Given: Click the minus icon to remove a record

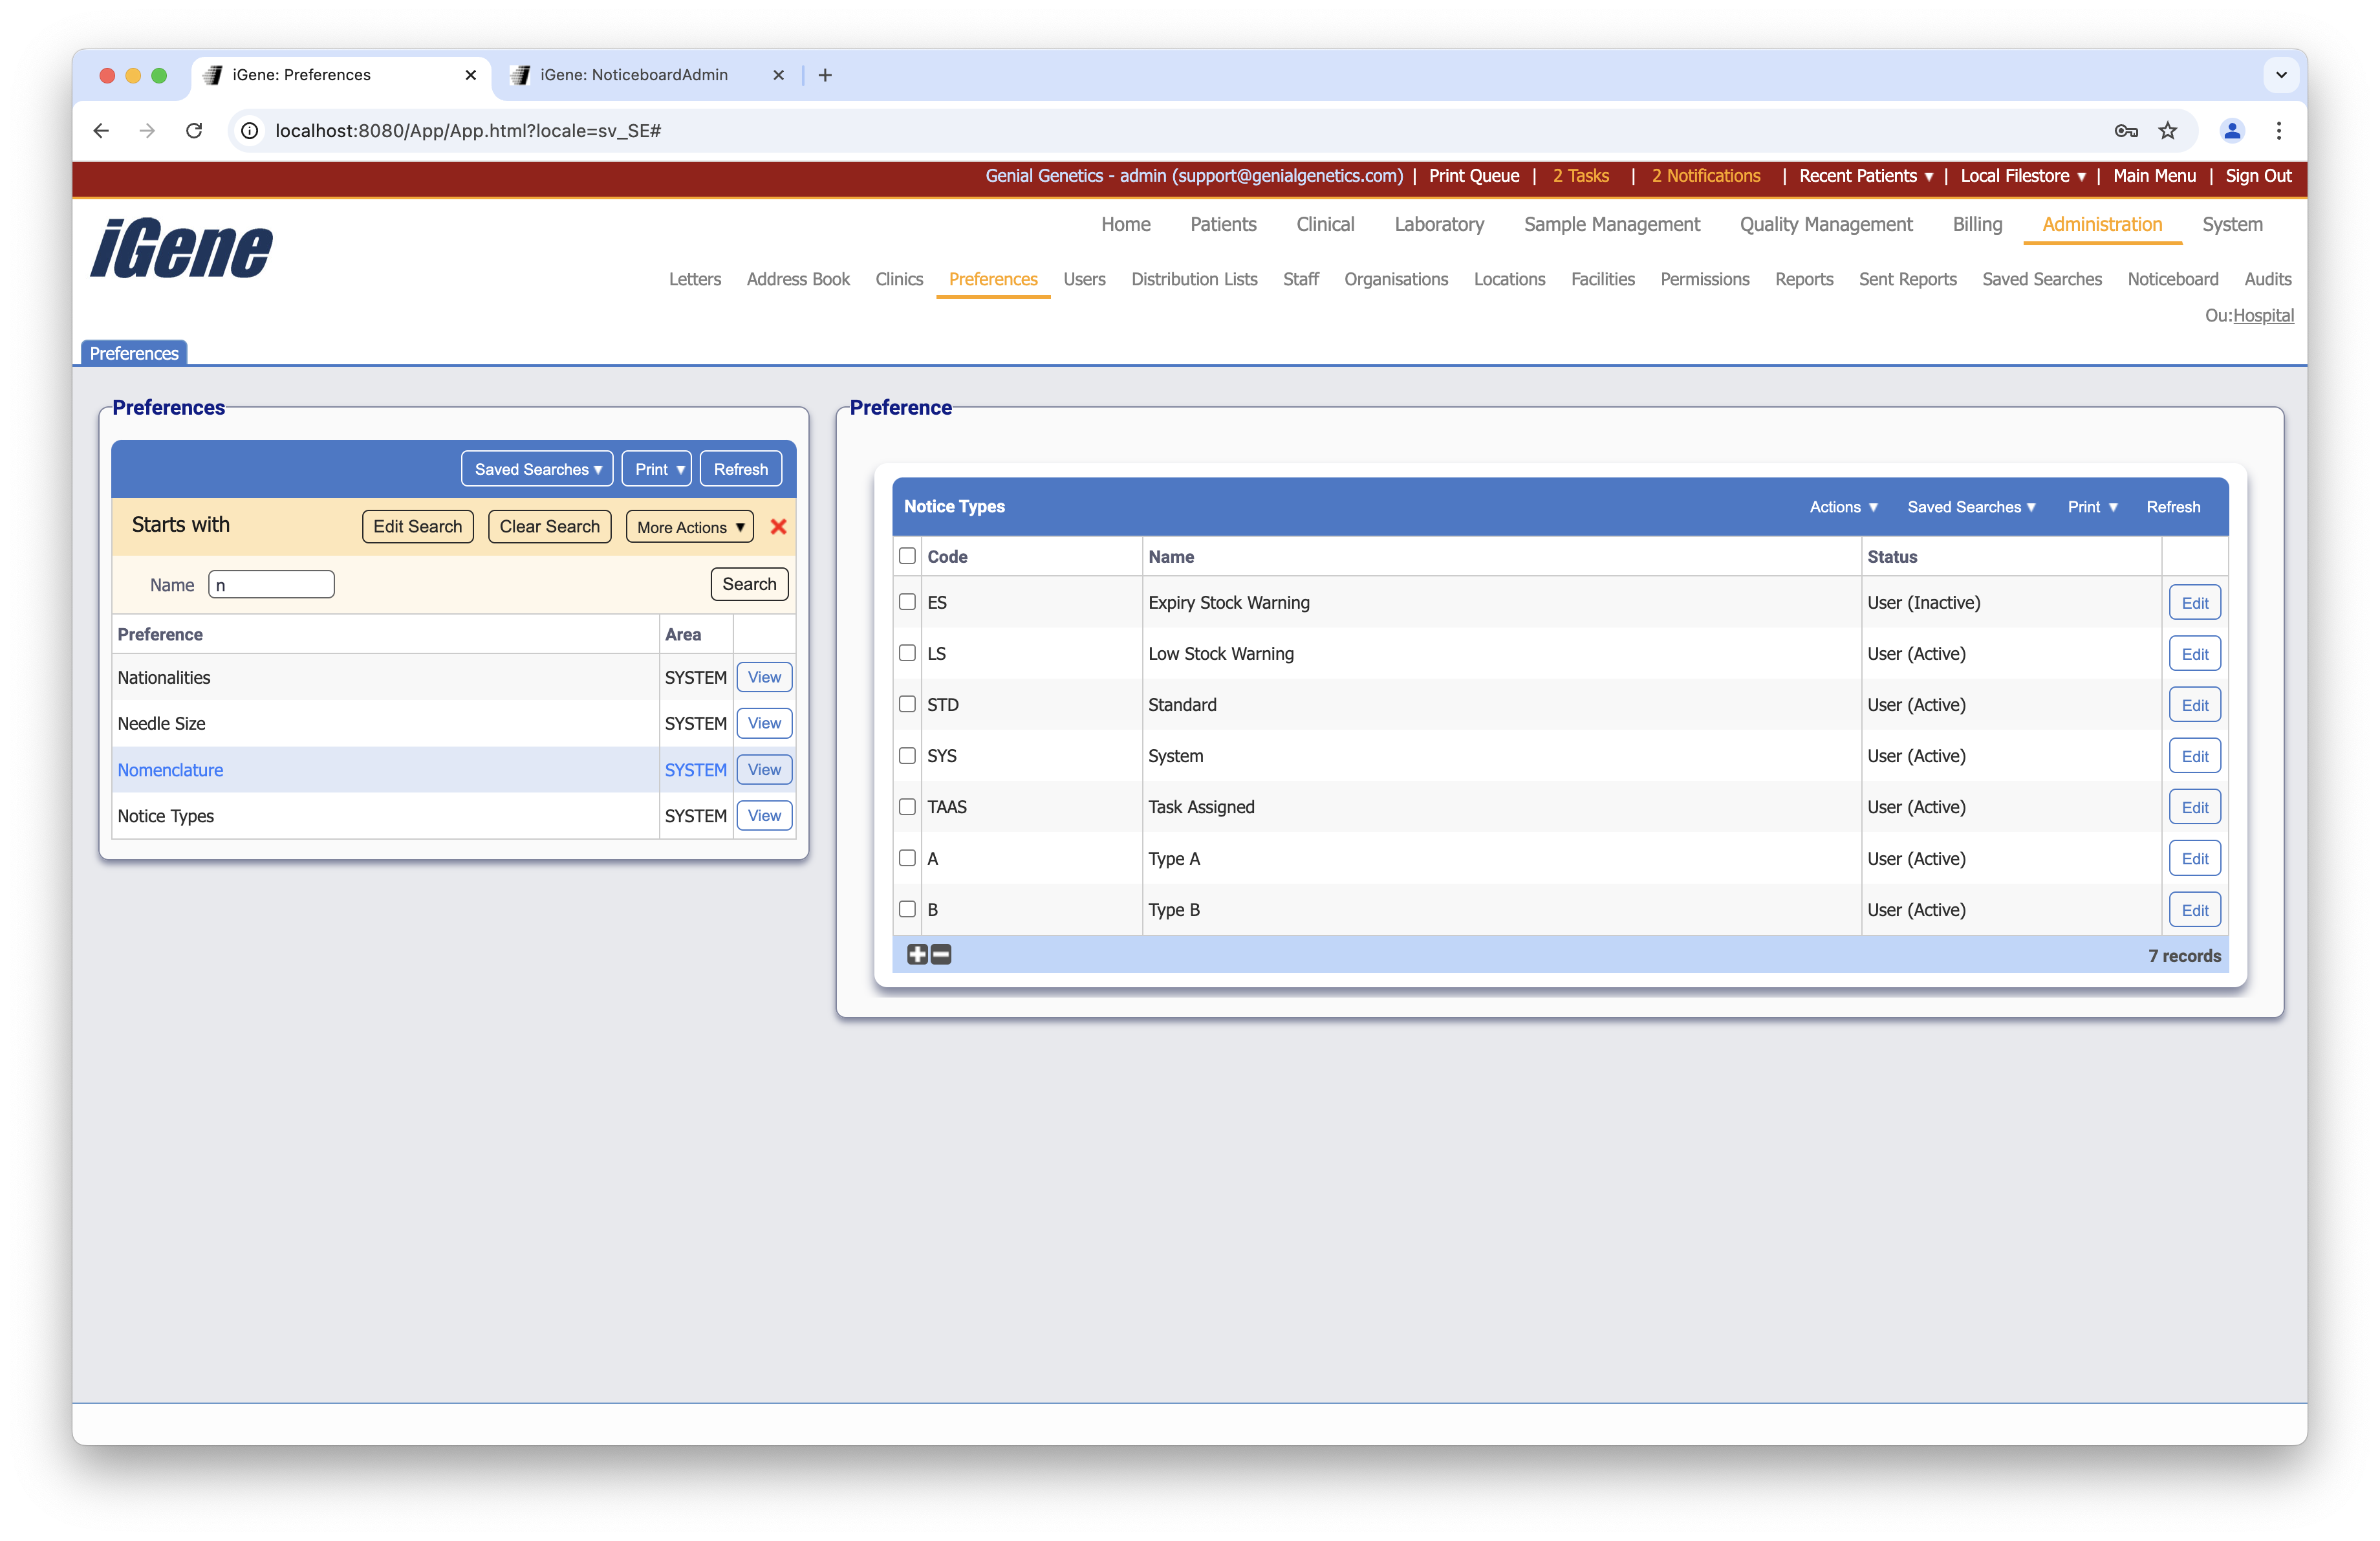Looking at the screenshot, I should tap(941, 954).
